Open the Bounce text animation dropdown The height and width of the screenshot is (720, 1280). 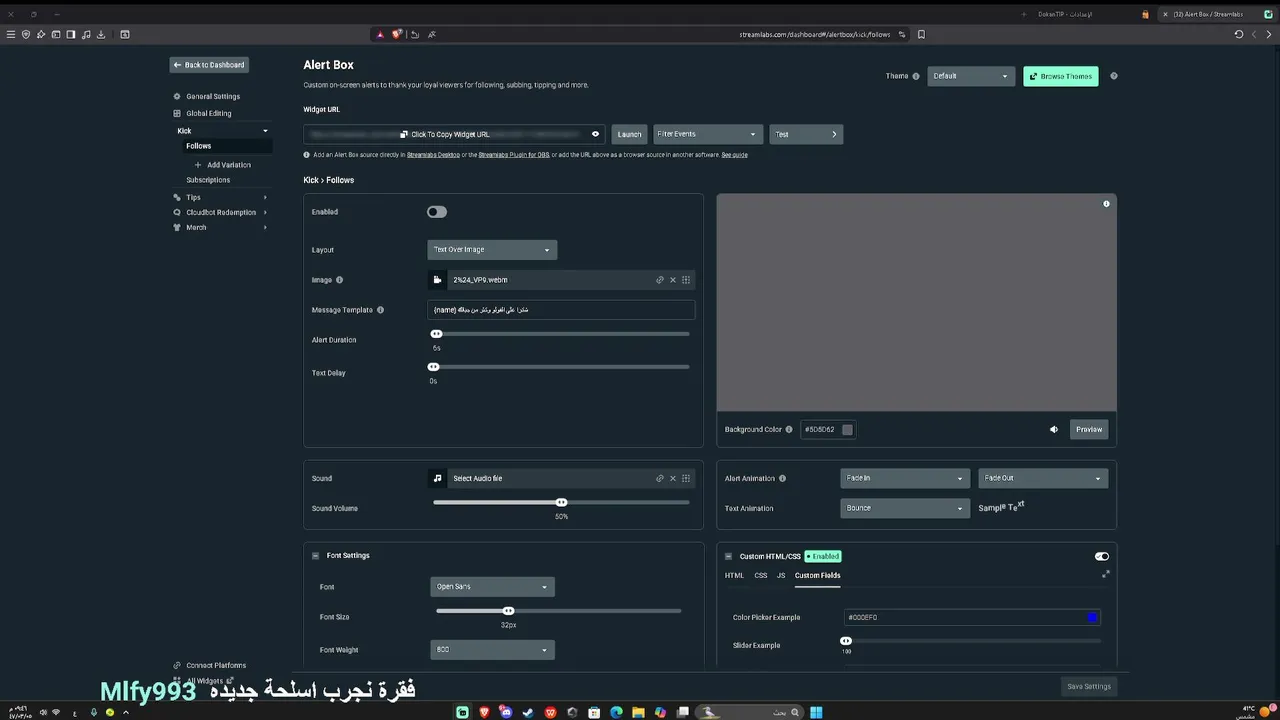905,508
